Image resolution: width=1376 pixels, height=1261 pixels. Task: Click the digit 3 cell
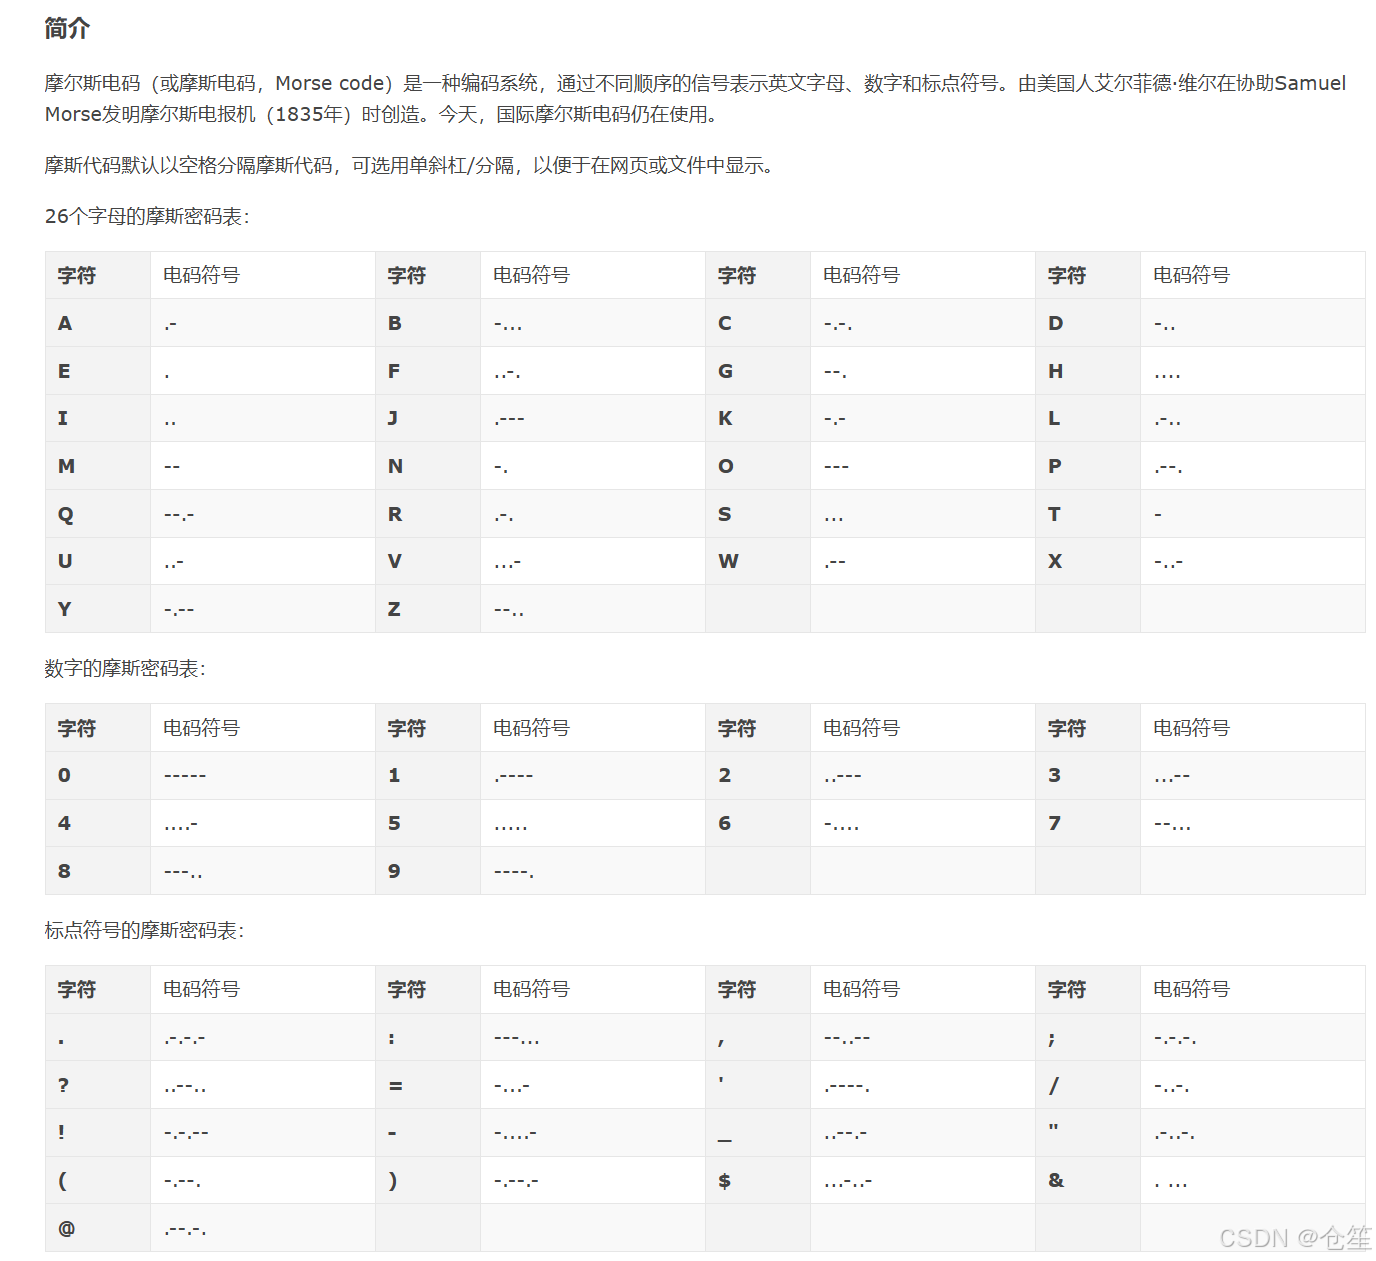point(1088,775)
